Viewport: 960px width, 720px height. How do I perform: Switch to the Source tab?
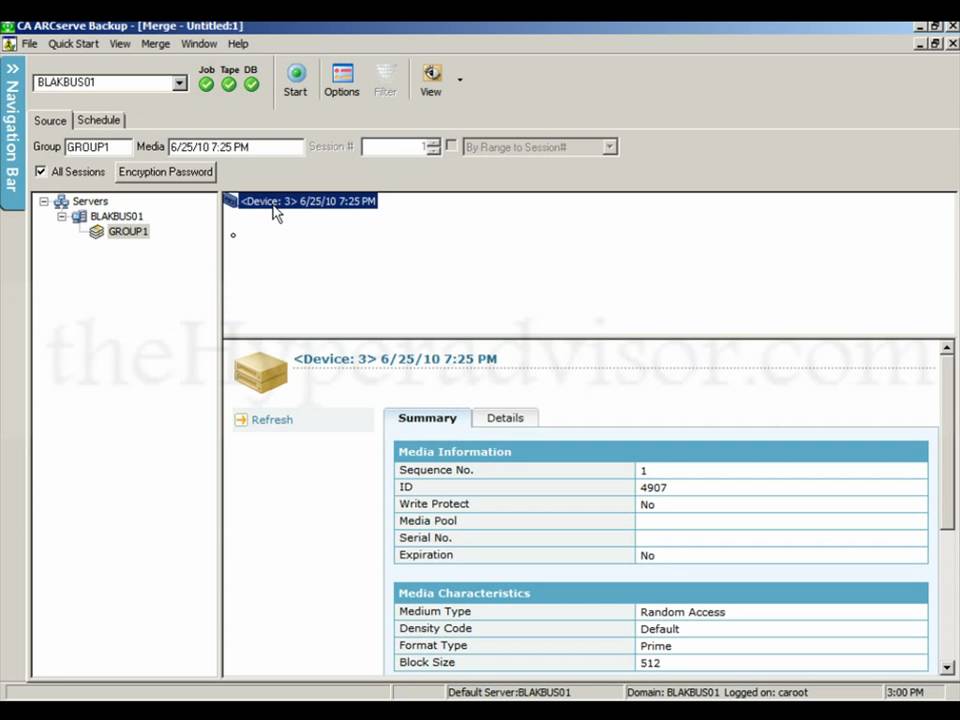click(x=50, y=121)
